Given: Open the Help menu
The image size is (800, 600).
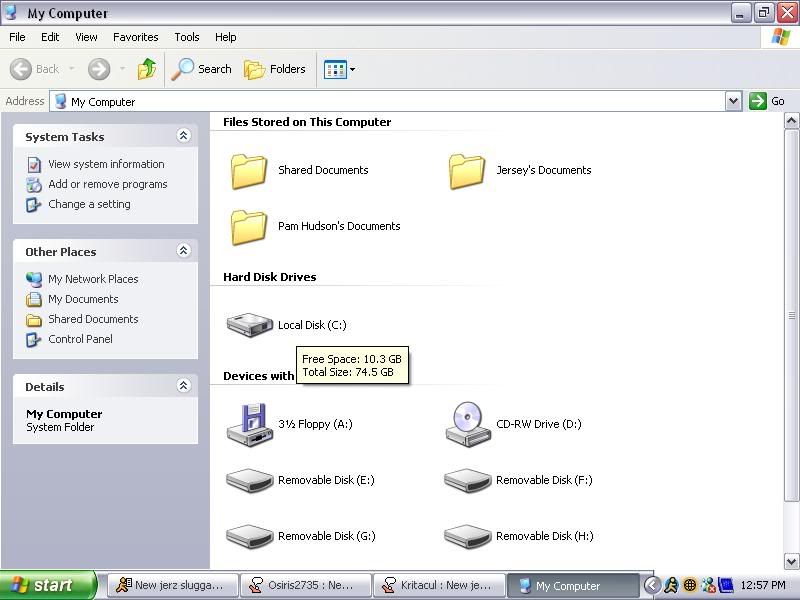Looking at the screenshot, I should (x=226, y=37).
